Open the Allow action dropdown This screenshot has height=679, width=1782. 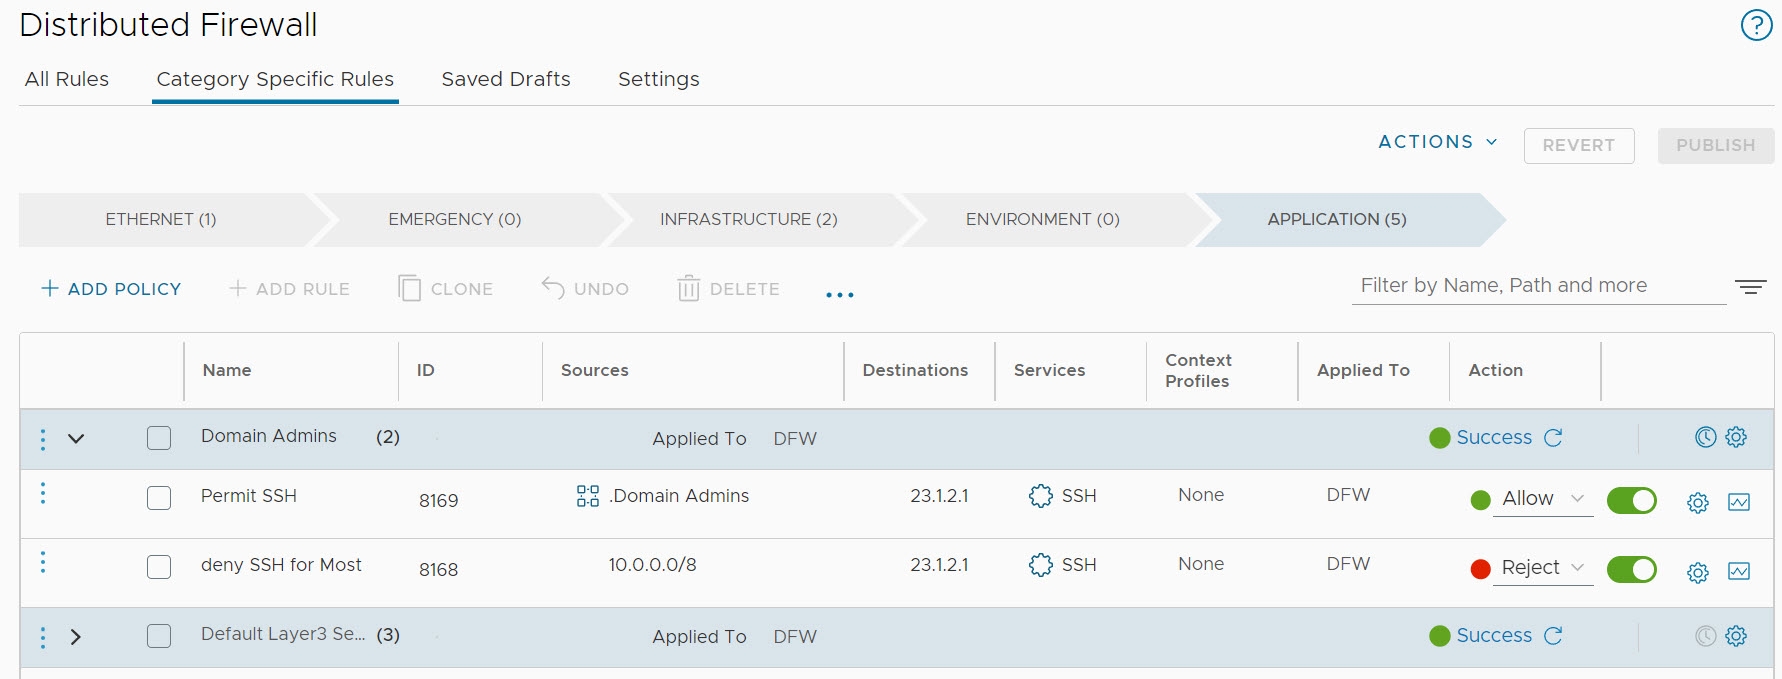coord(1542,499)
